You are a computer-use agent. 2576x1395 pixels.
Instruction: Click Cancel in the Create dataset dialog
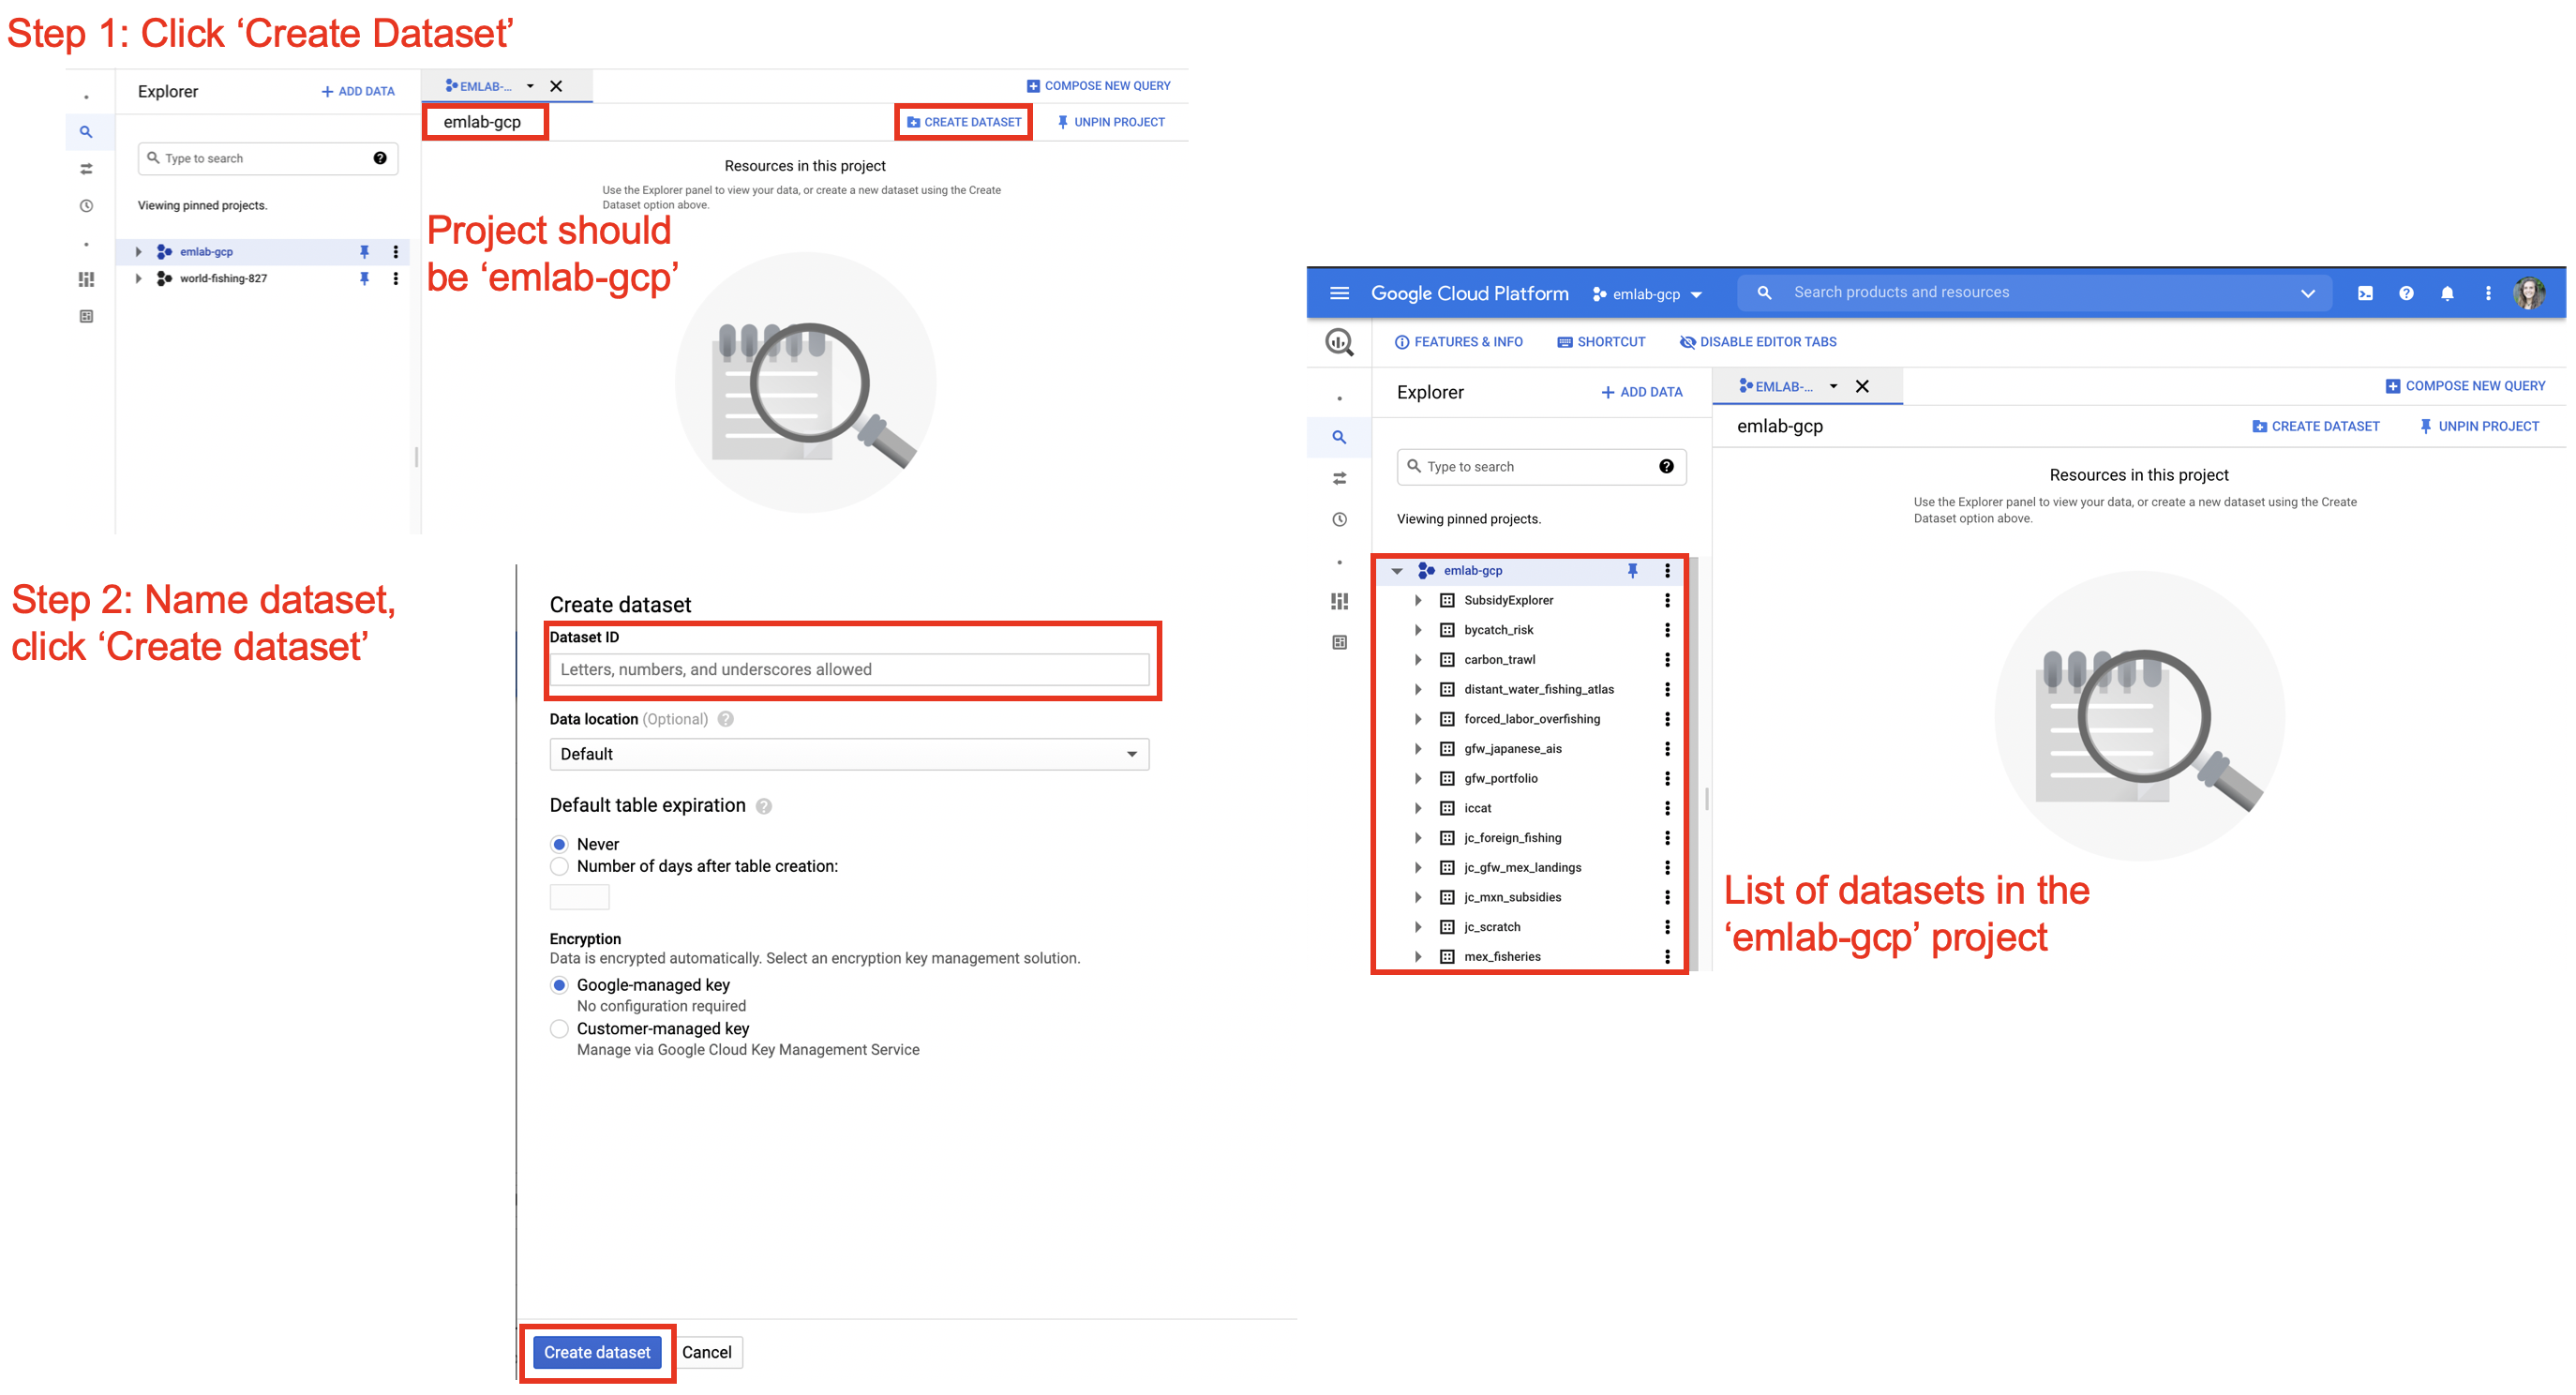pyautogui.click(x=707, y=1352)
